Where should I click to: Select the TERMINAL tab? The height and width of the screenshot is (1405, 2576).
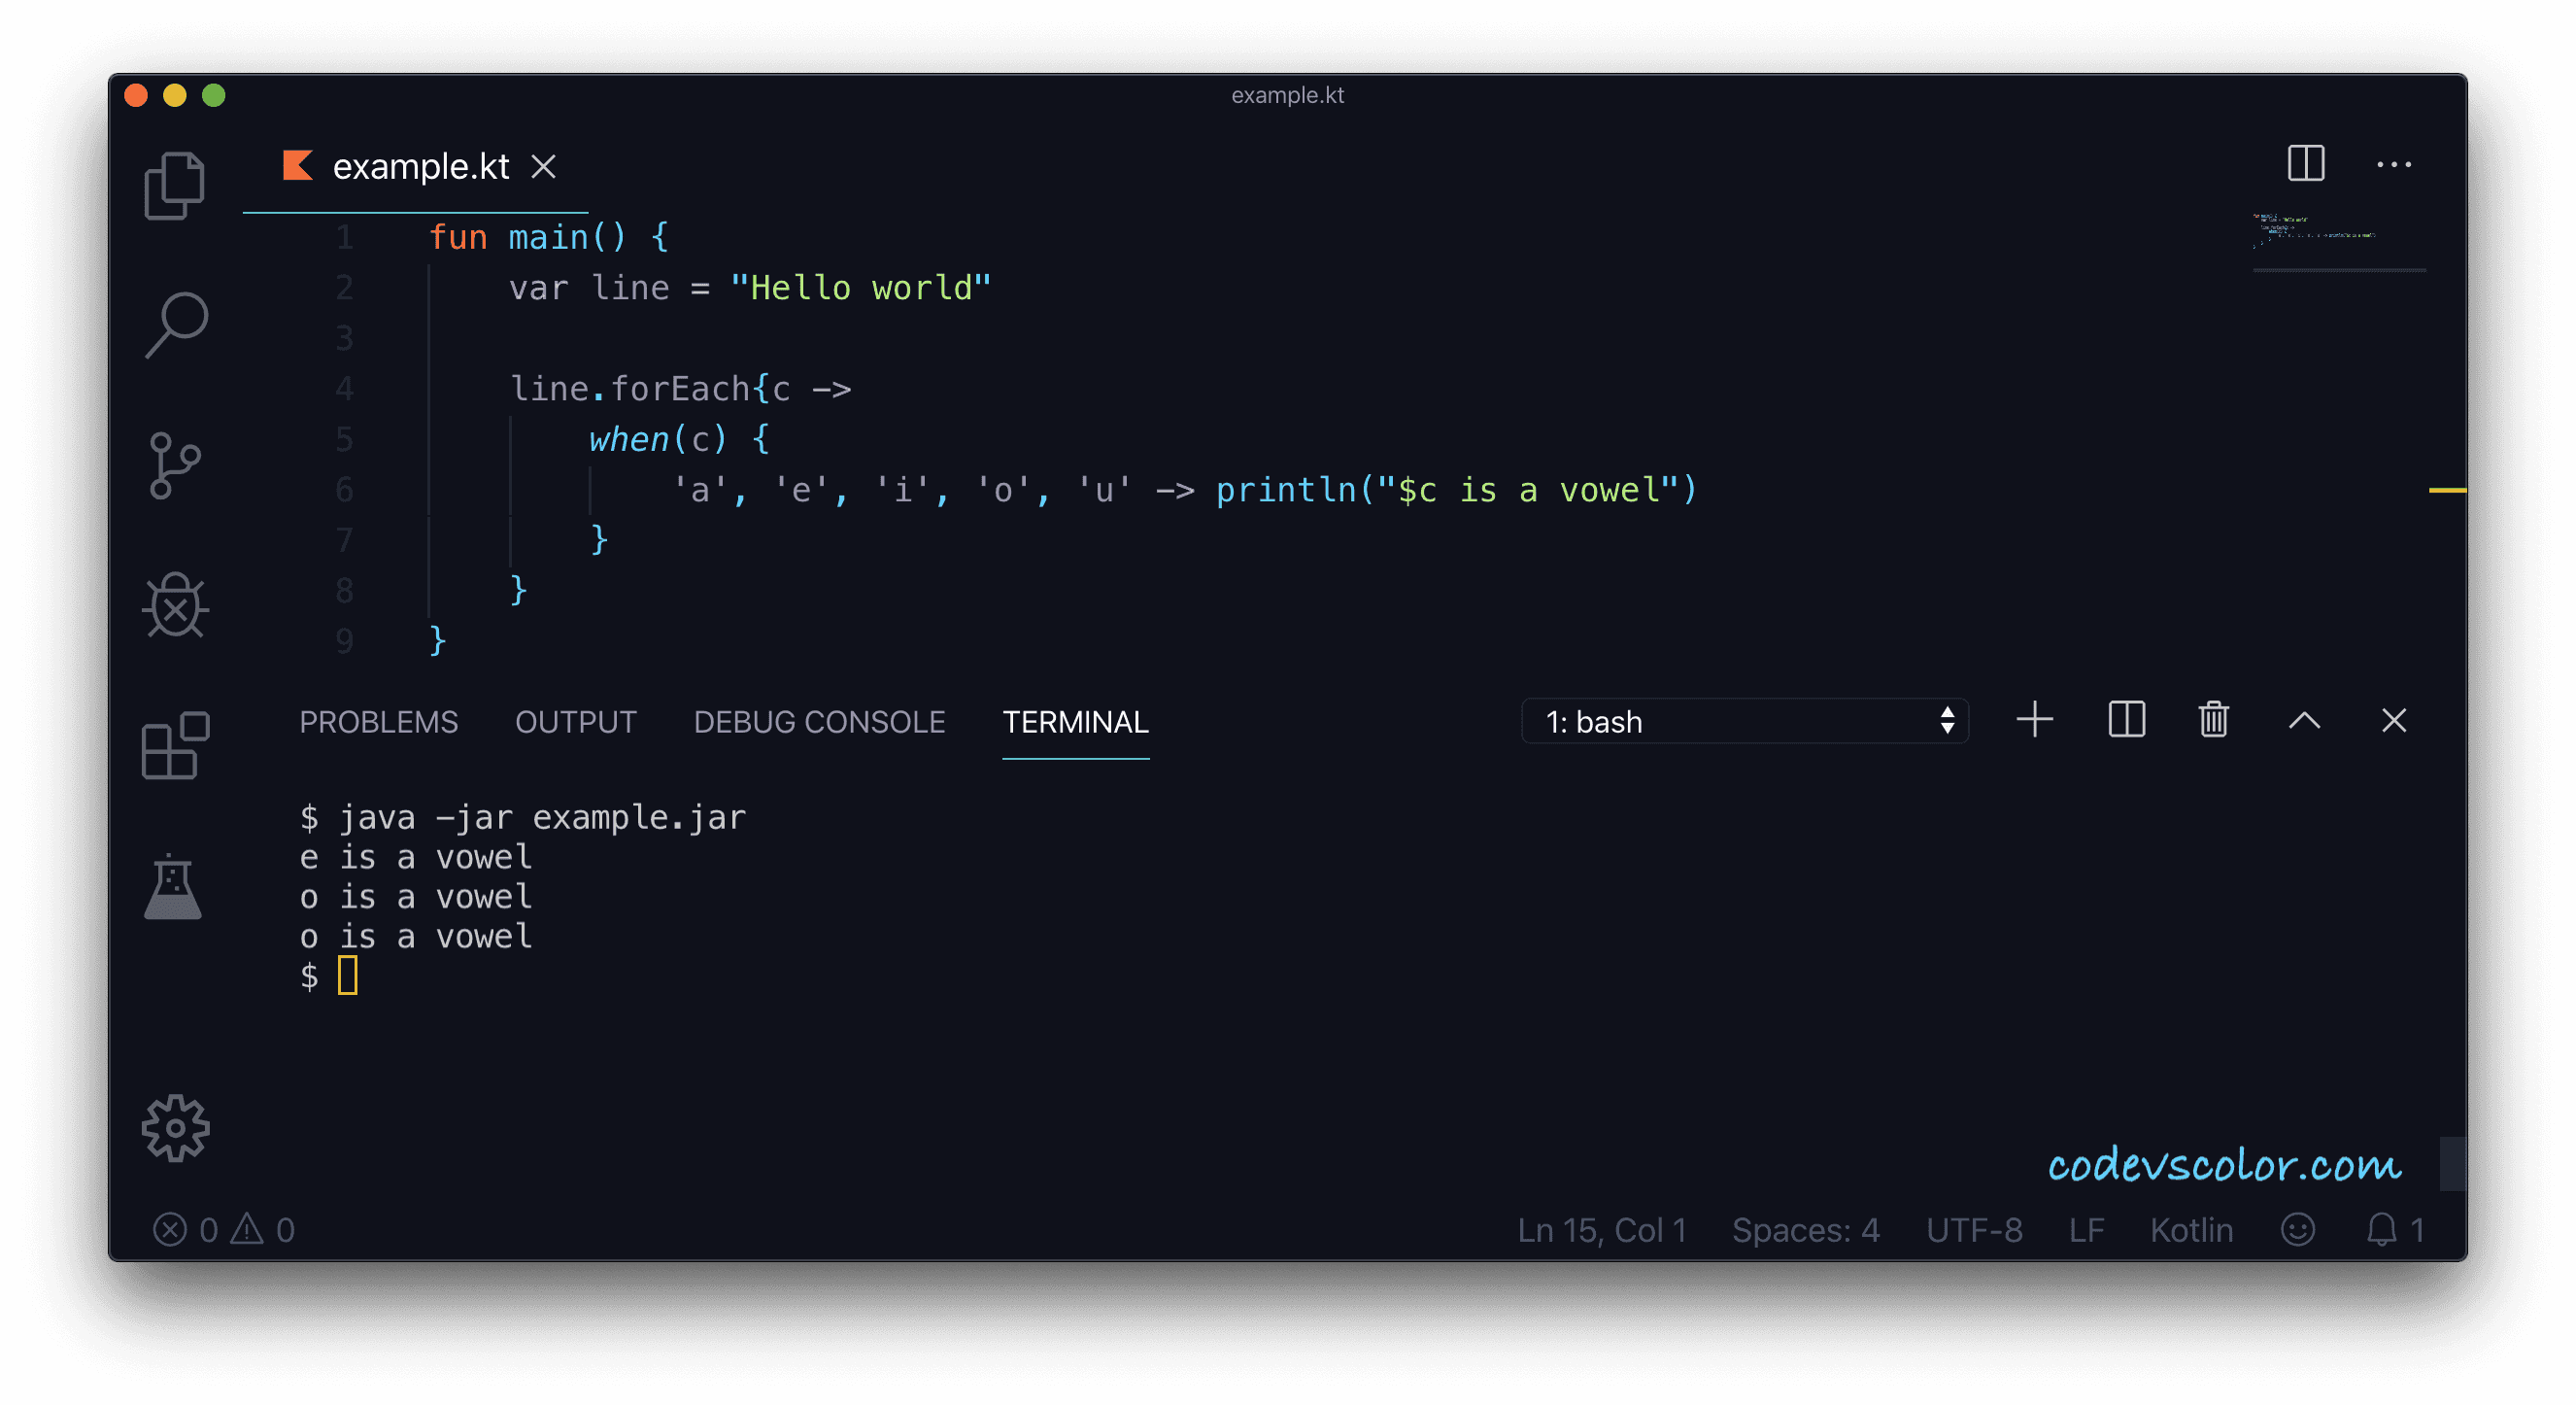pos(1075,722)
